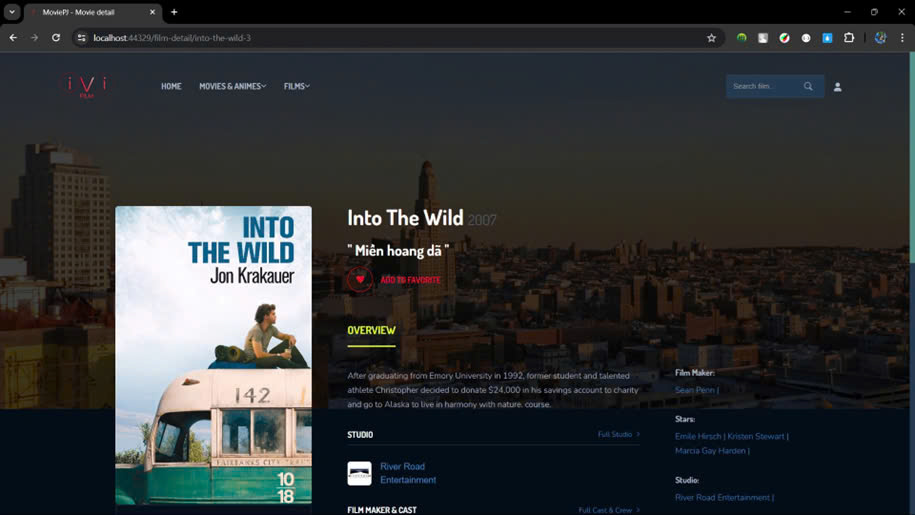Image resolution: width=915 pixels, height=515 pixels.
Task: Open star Marcia Gay Harden link
Action: [710, 451]
